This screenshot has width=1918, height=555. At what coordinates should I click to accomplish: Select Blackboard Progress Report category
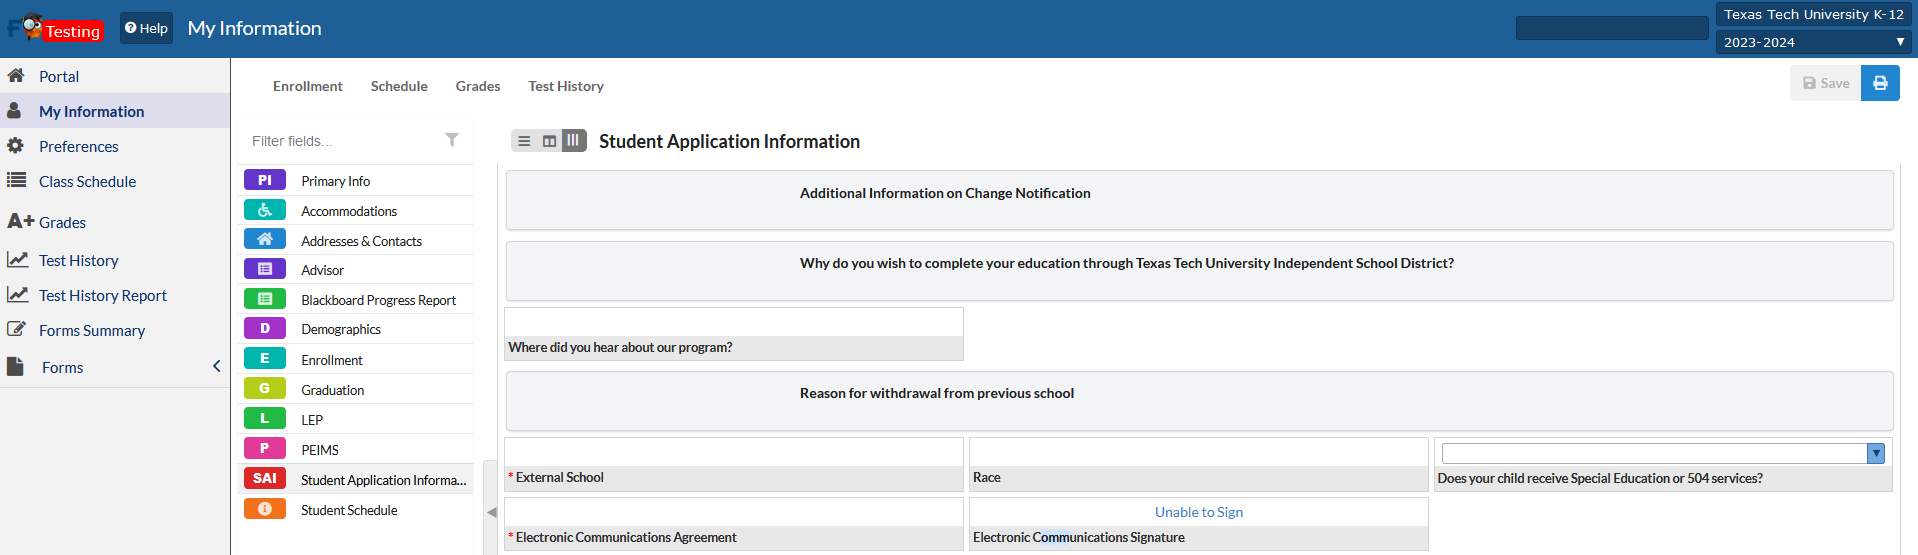coord(378,300)
